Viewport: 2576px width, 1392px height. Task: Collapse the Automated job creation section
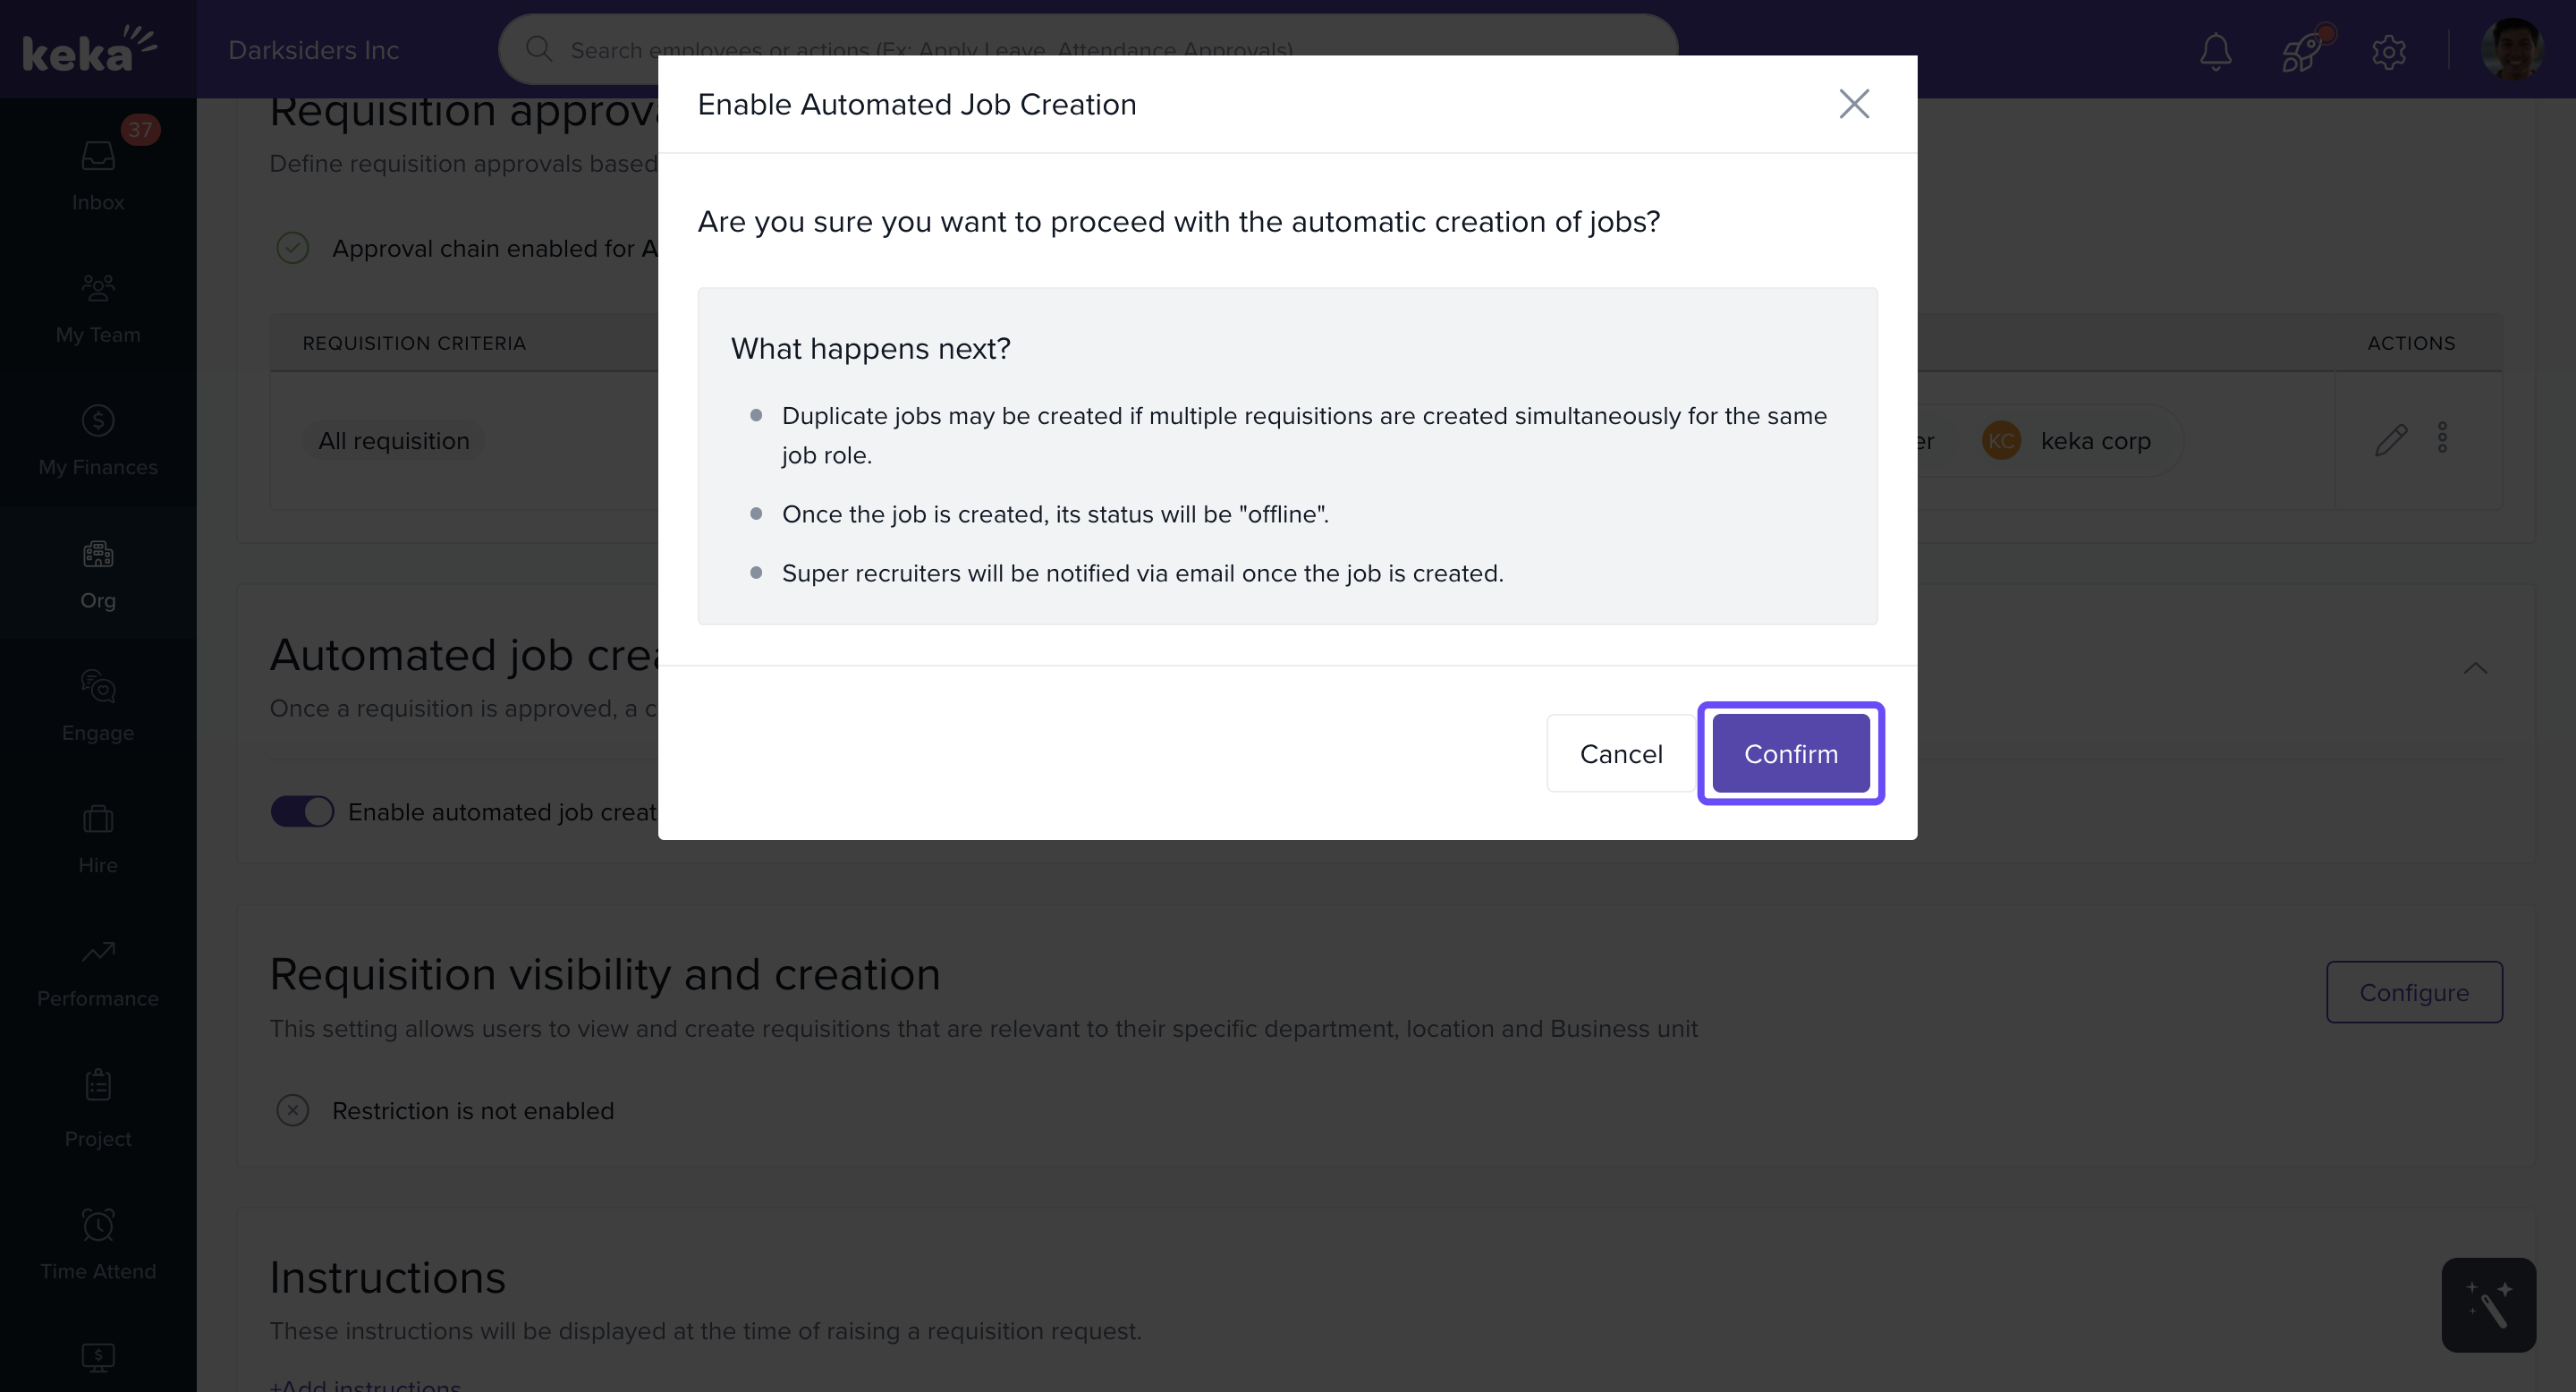(2474, 668)
